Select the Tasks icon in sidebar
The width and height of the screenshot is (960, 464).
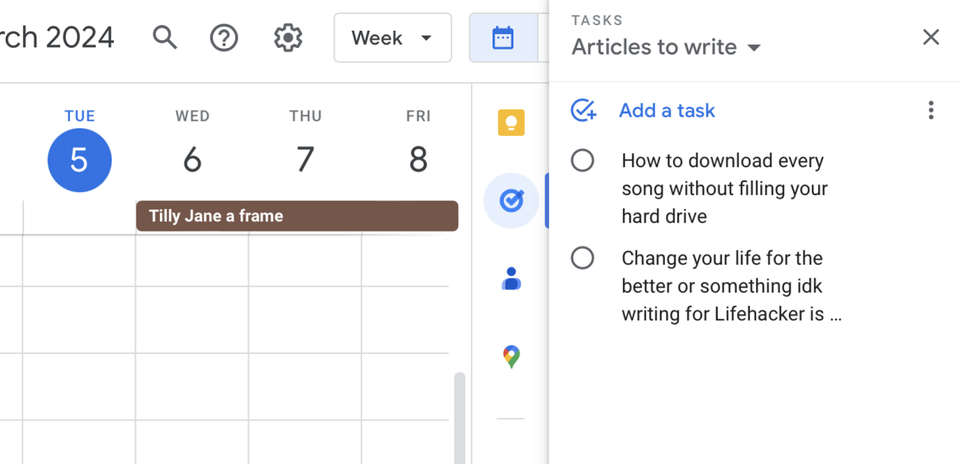(x=511, y=201)
